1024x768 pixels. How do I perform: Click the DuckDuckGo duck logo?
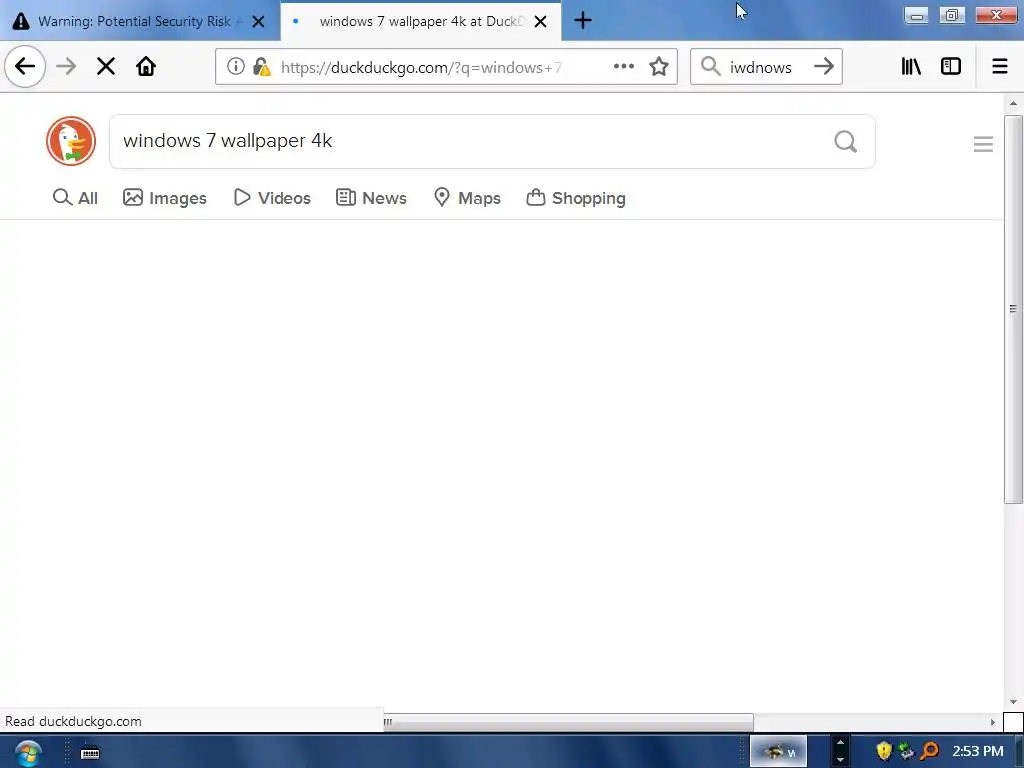click(x=71, y=141)
